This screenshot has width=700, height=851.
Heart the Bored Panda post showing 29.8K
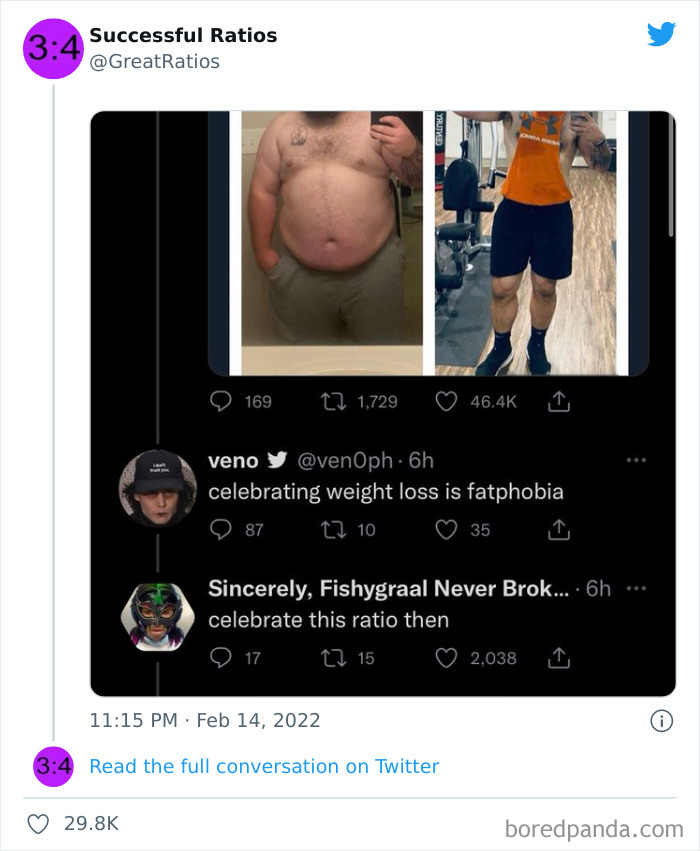(x=38, y=822)
